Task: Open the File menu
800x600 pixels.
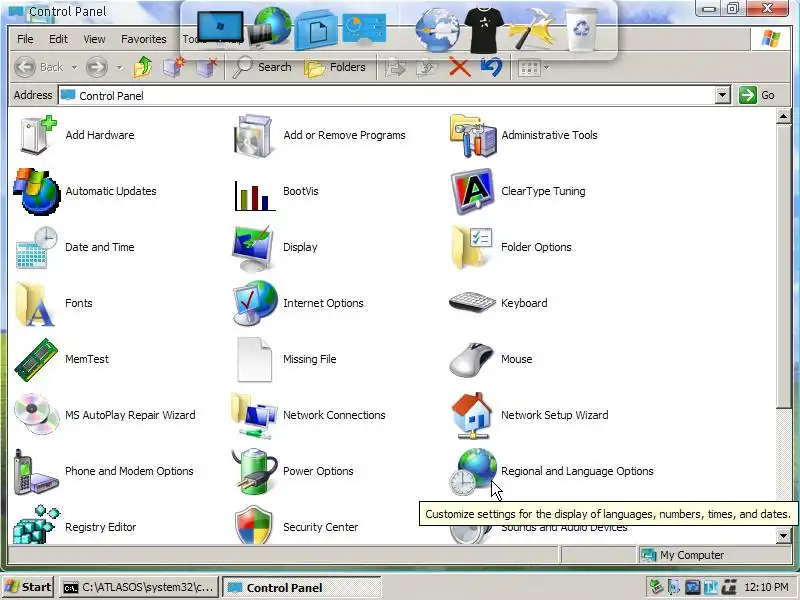Action: (25, 39)
